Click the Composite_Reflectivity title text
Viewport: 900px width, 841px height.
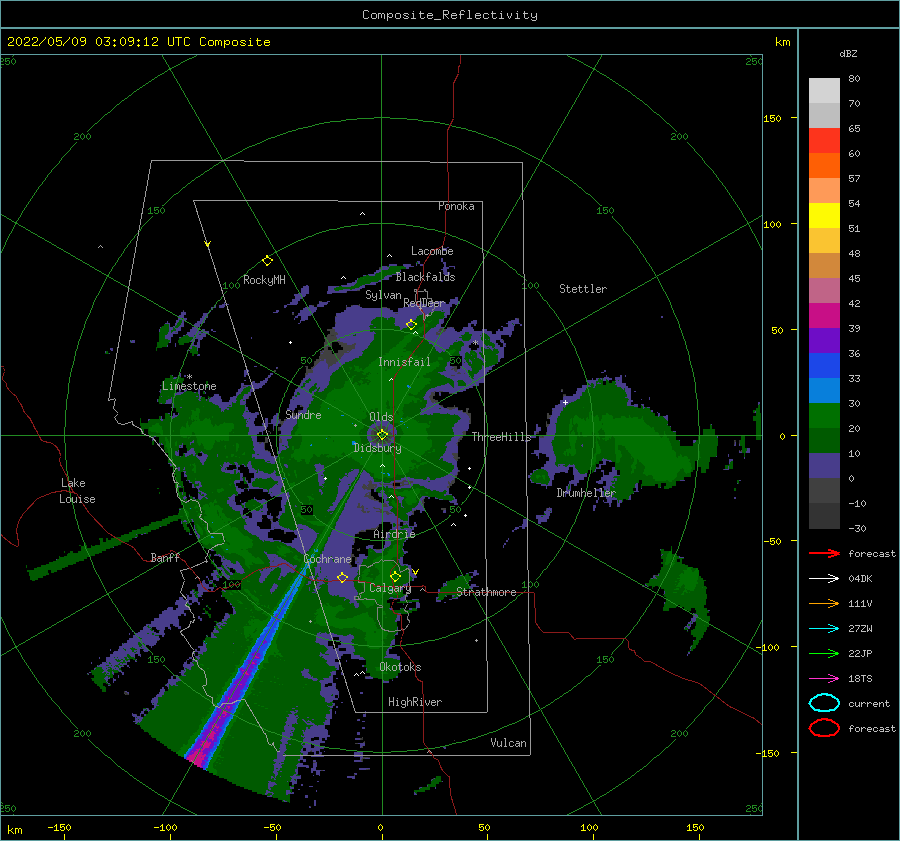[450, 15]
